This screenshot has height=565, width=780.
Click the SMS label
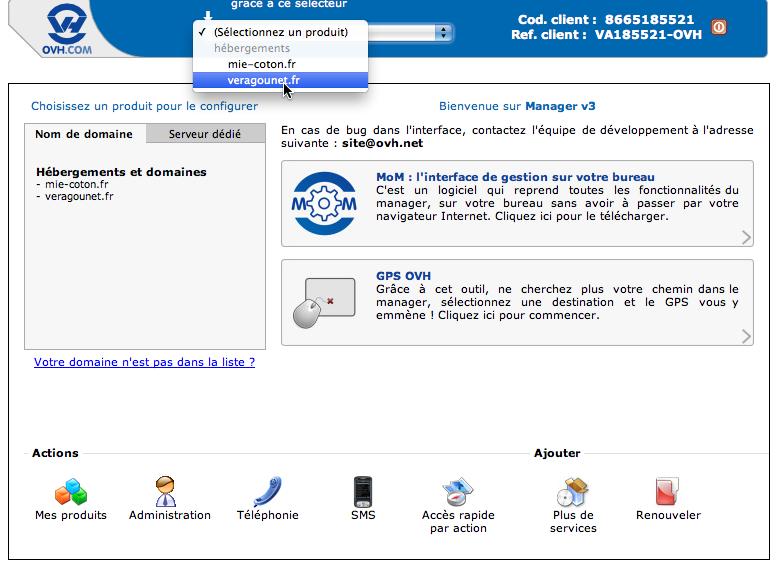(x=363, y=515)
